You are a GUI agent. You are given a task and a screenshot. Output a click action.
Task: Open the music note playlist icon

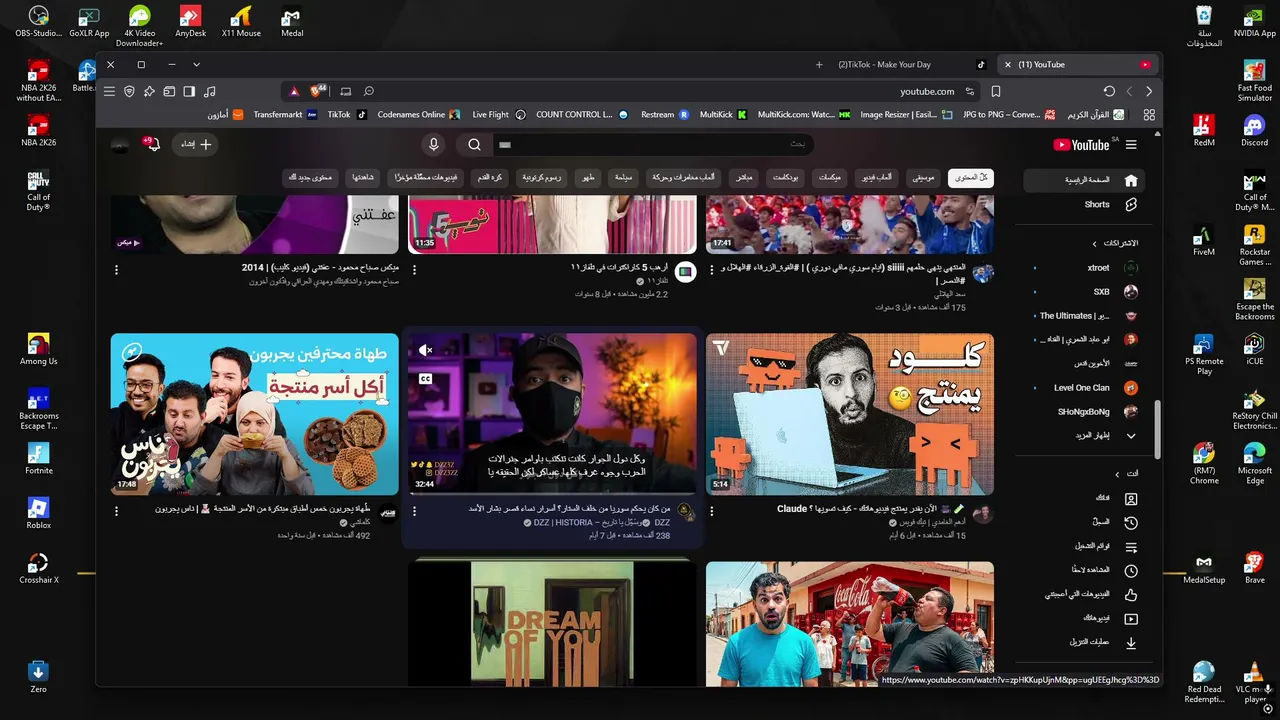(x=209, y=91)
